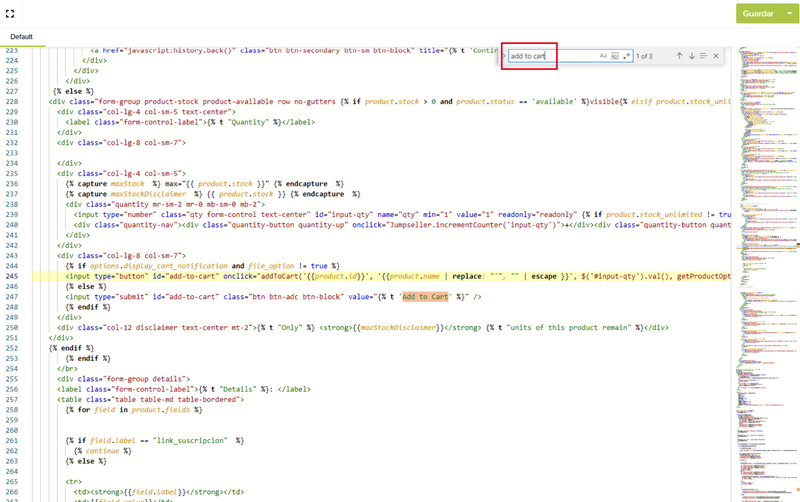
Task: Select the Default tab
Action: point(22,37)
